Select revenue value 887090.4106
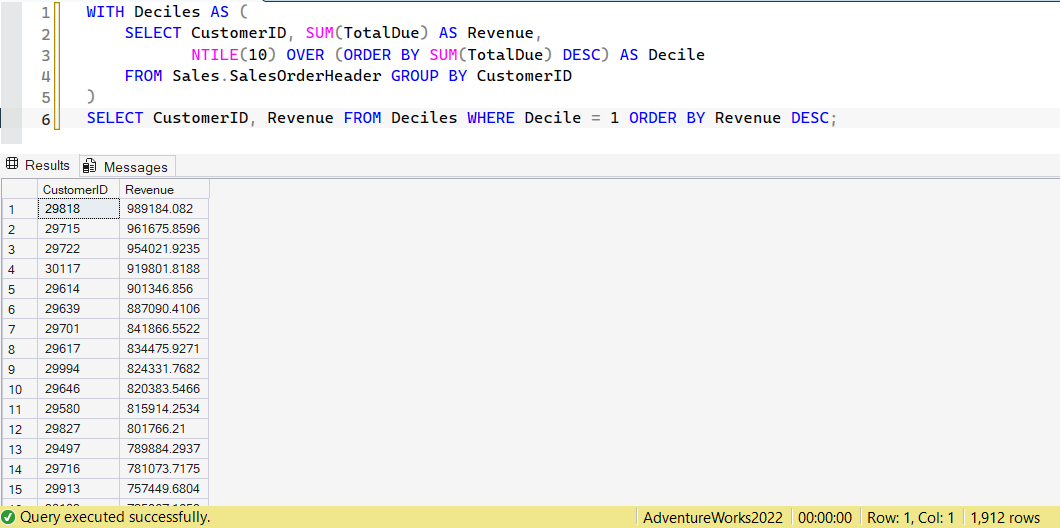The image size is (1060, 528). [164, 309]
